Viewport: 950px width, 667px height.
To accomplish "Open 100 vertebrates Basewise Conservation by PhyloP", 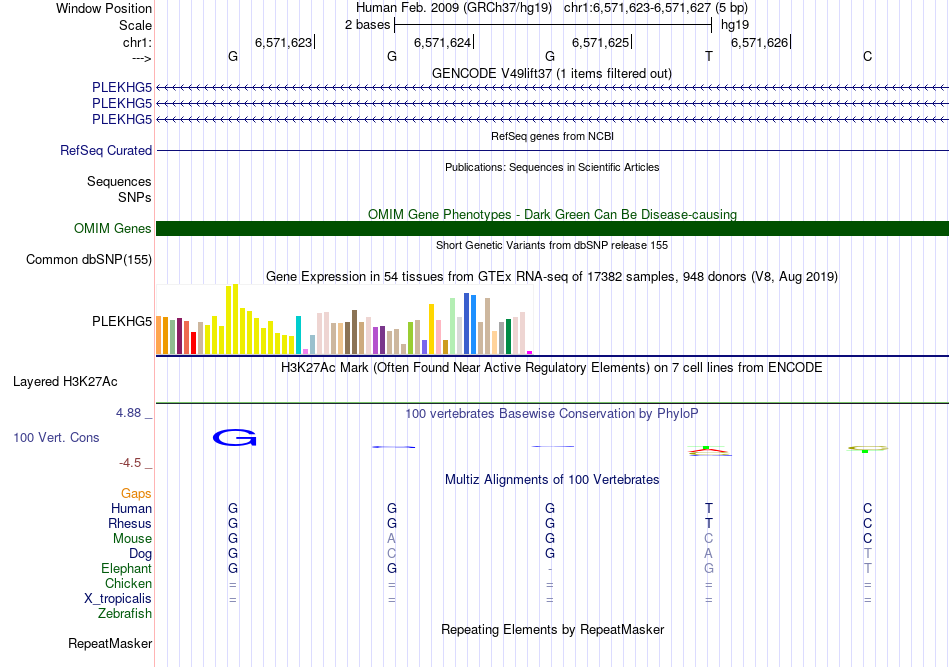I will [x=552, y=414].
